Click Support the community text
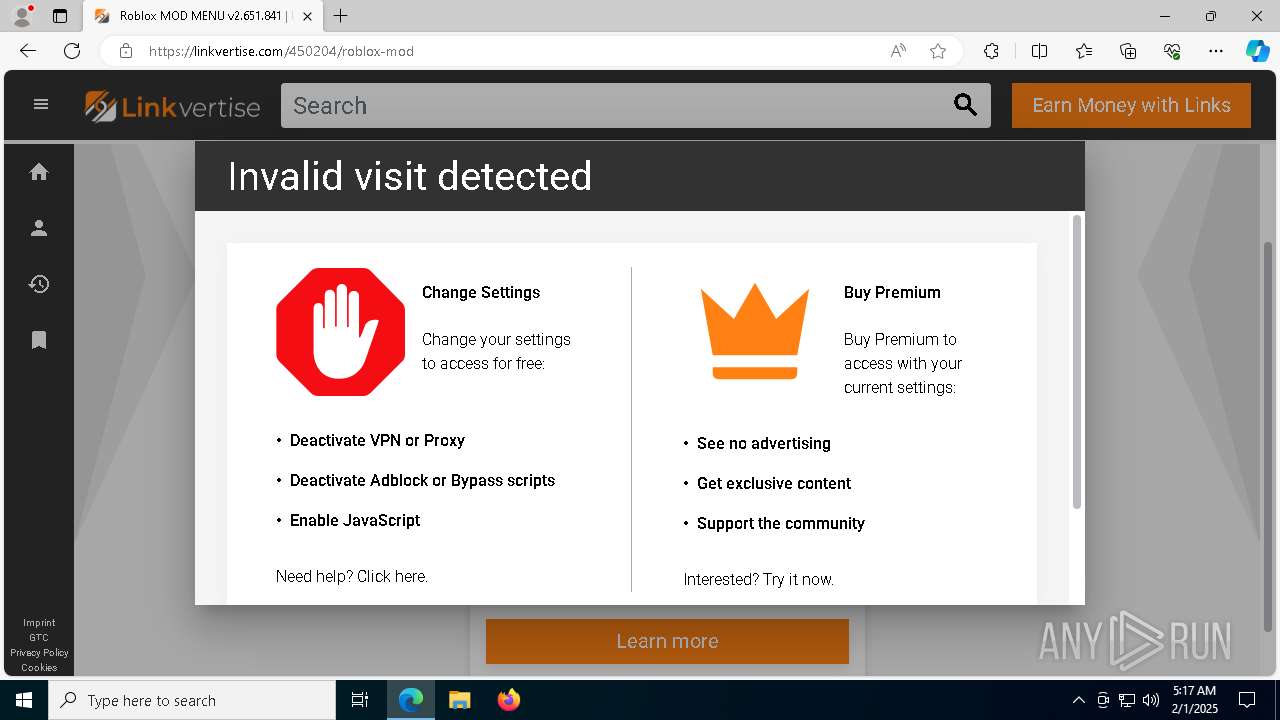Viewport: 1280px width, 720px height. [x=781, y=523]
